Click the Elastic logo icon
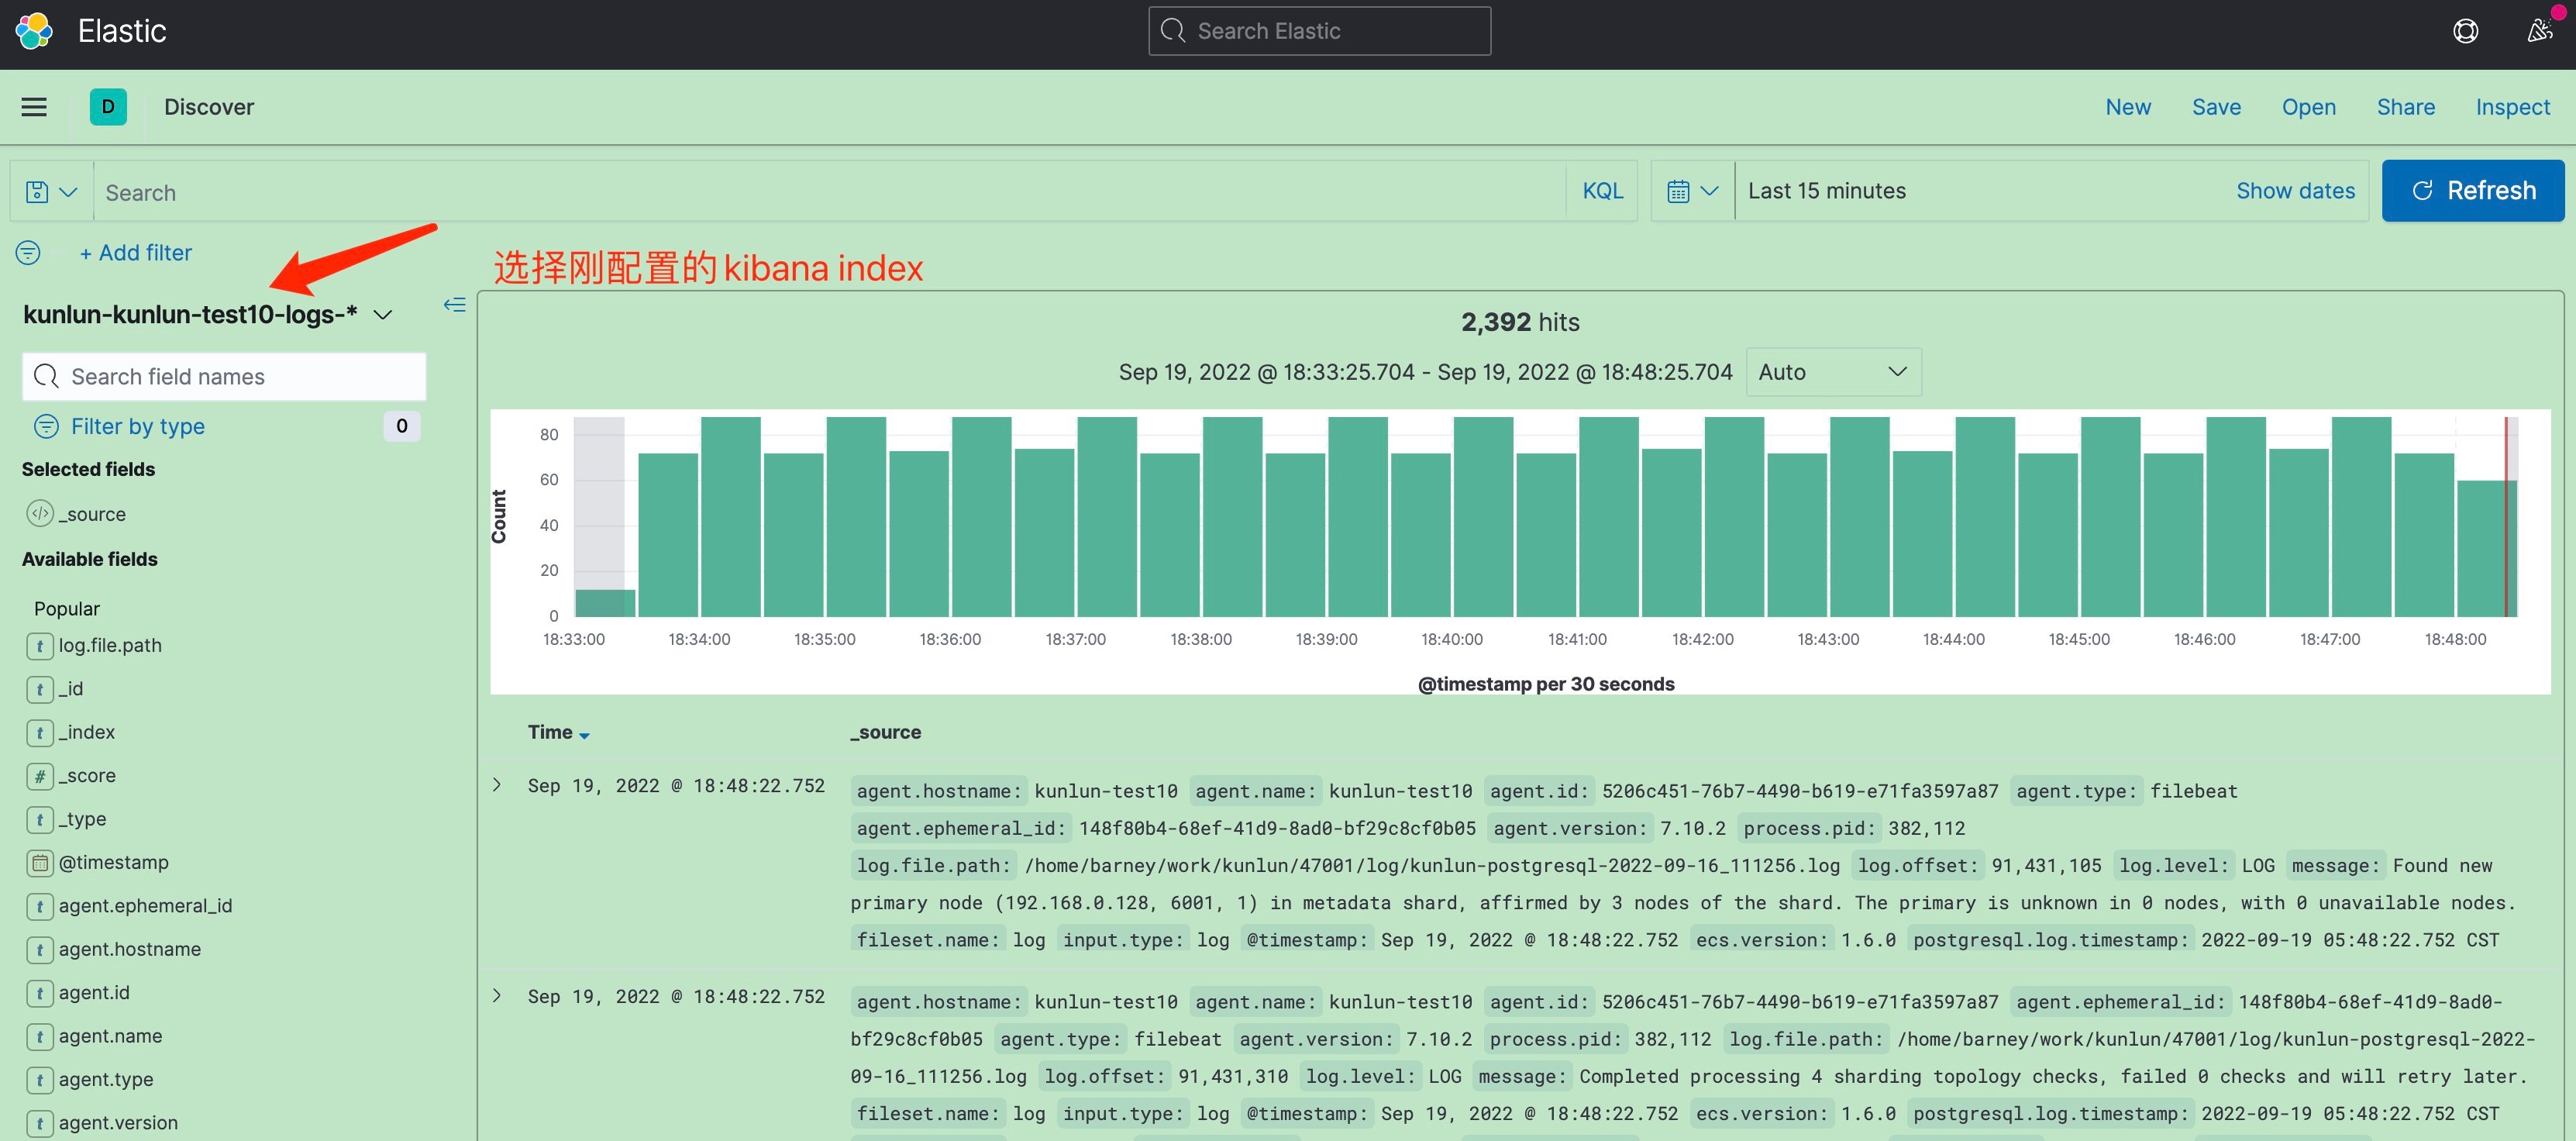The height and width of the screenshot is (1141, 2576). click(34, 31)
